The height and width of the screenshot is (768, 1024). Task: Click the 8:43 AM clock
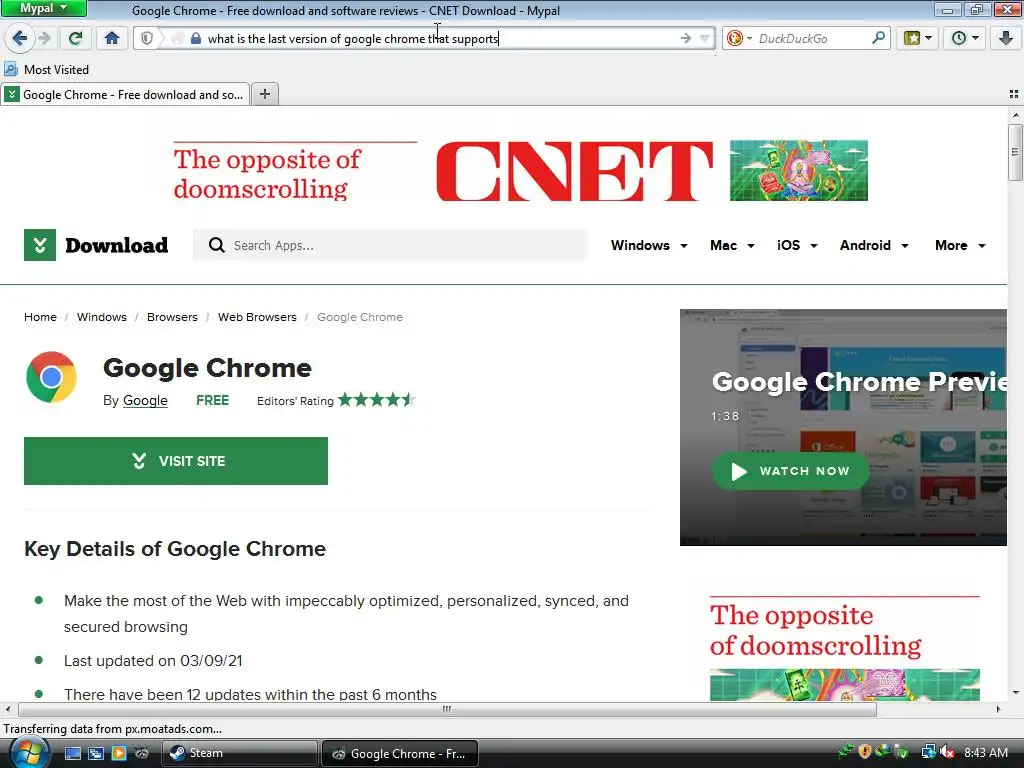click(985, 753)
